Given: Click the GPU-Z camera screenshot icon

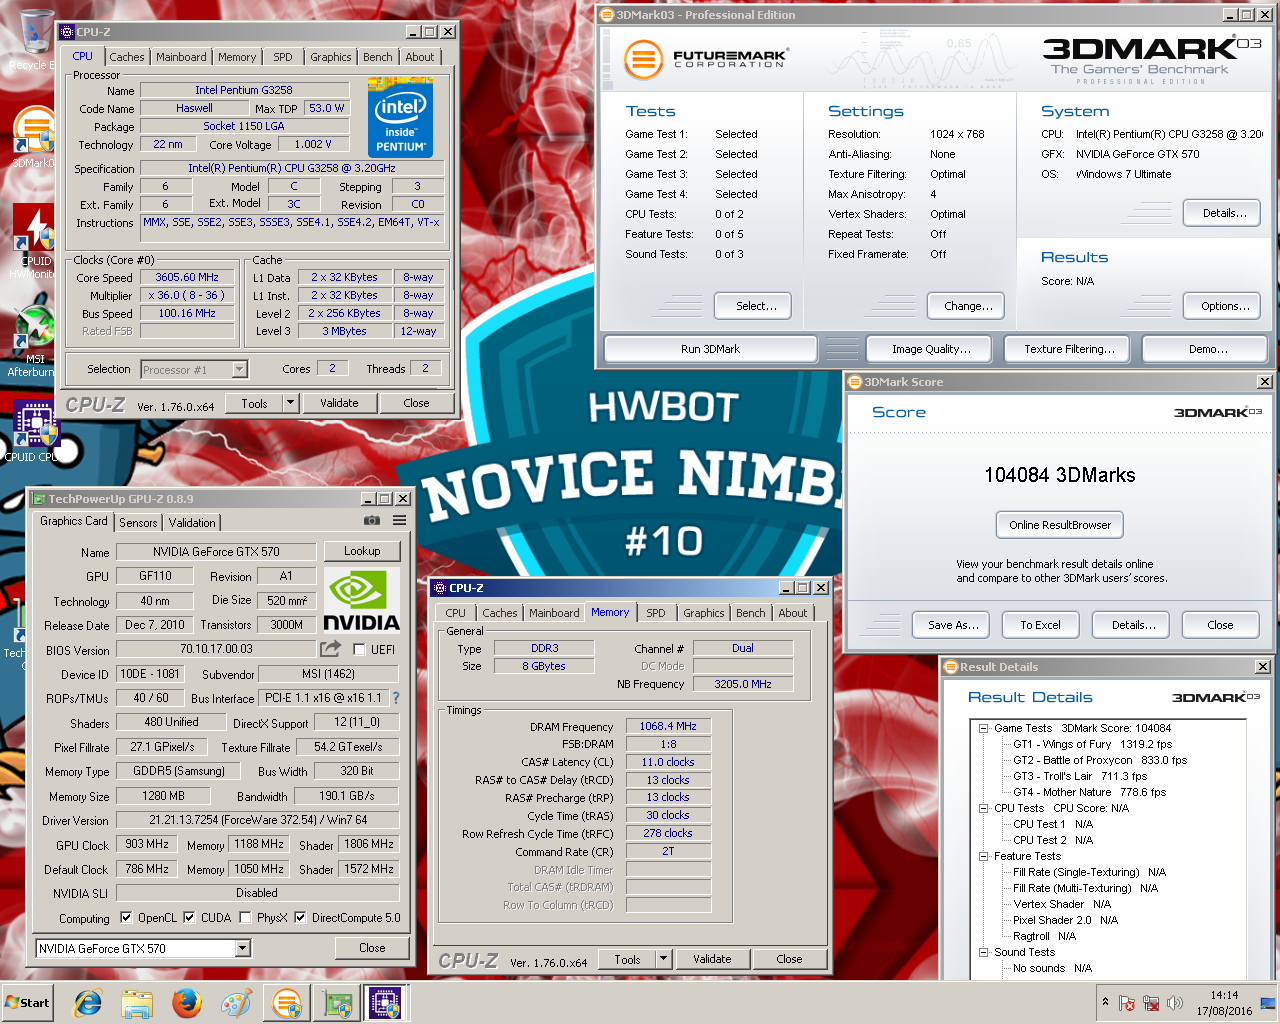Looking at the screenshot, I should (x=372, y=520).
